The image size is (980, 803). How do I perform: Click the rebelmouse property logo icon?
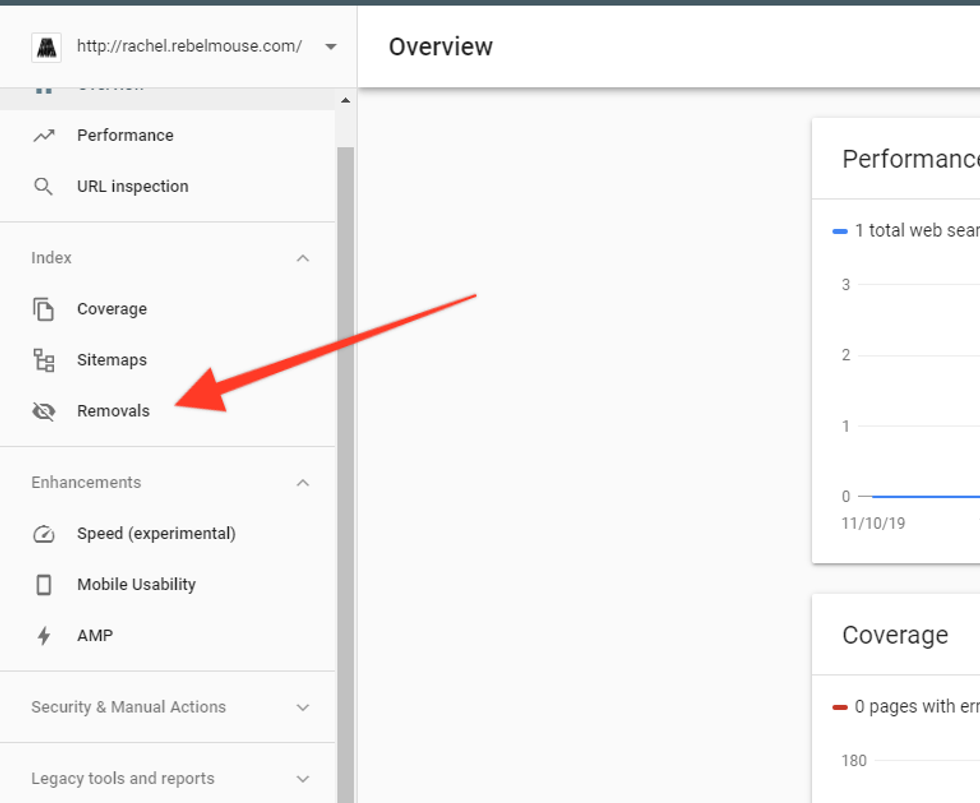pos(46,47)
